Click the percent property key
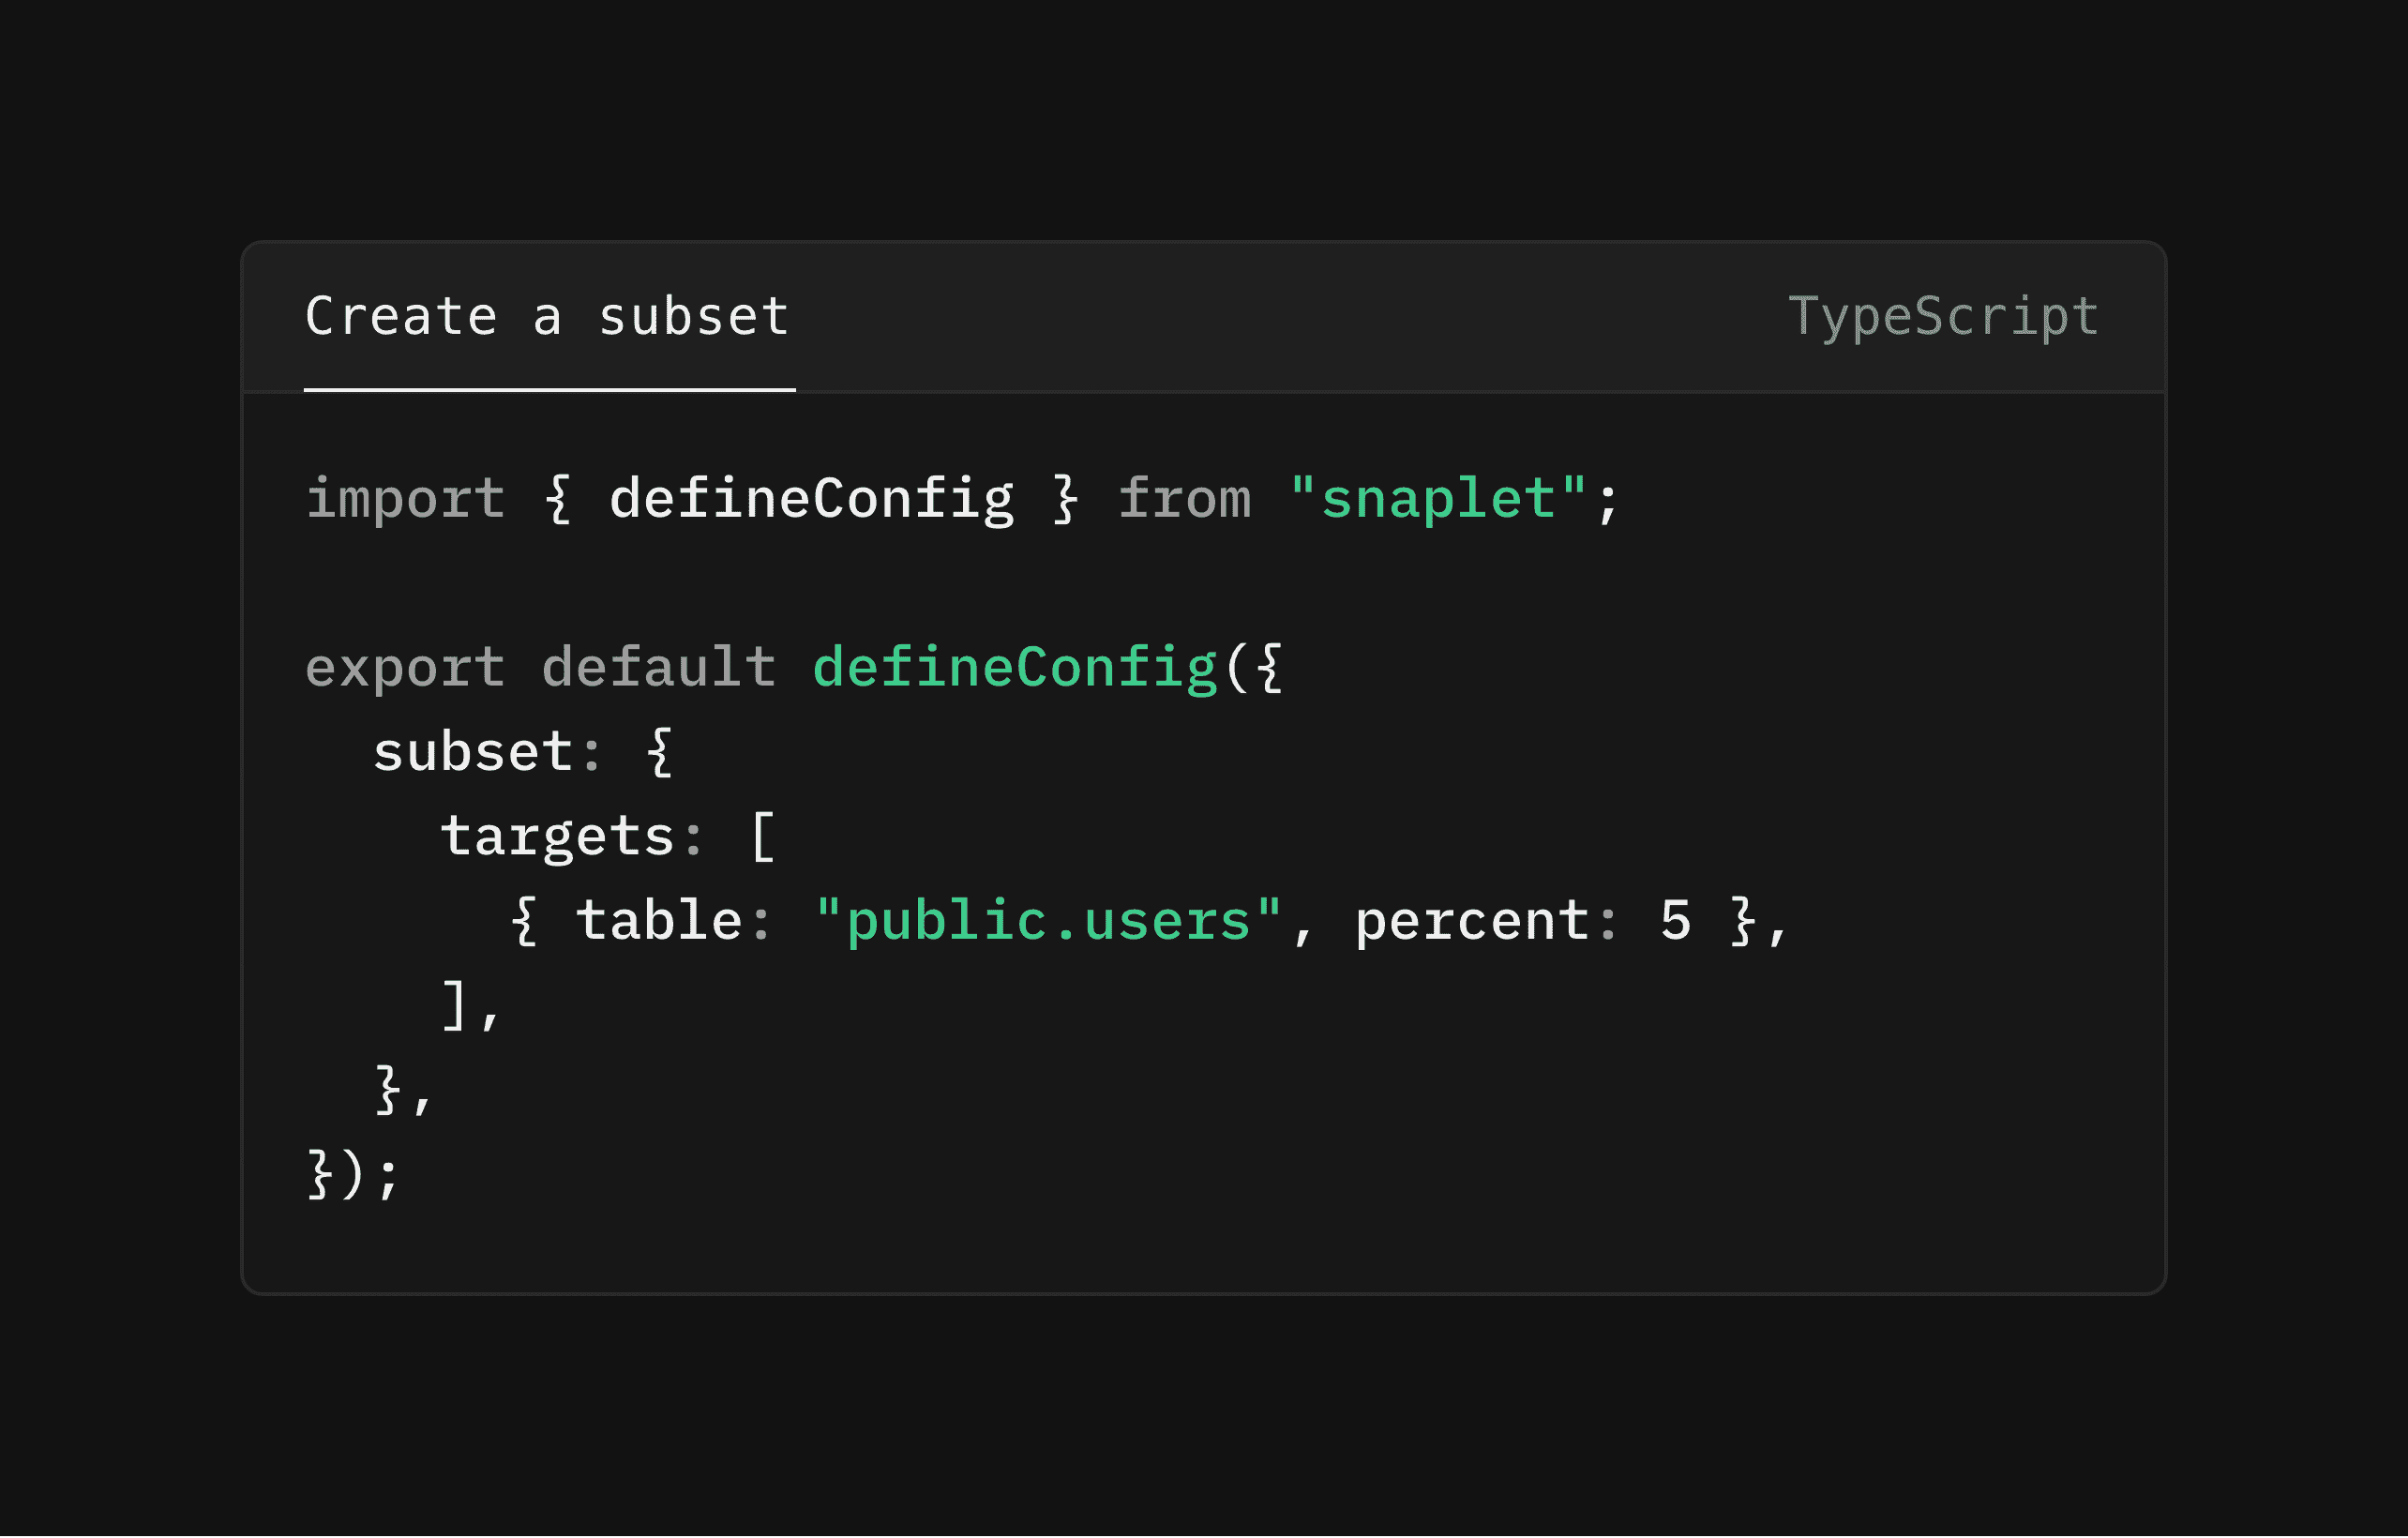Screen dimensions: 2408x1538 [1471, 922]
